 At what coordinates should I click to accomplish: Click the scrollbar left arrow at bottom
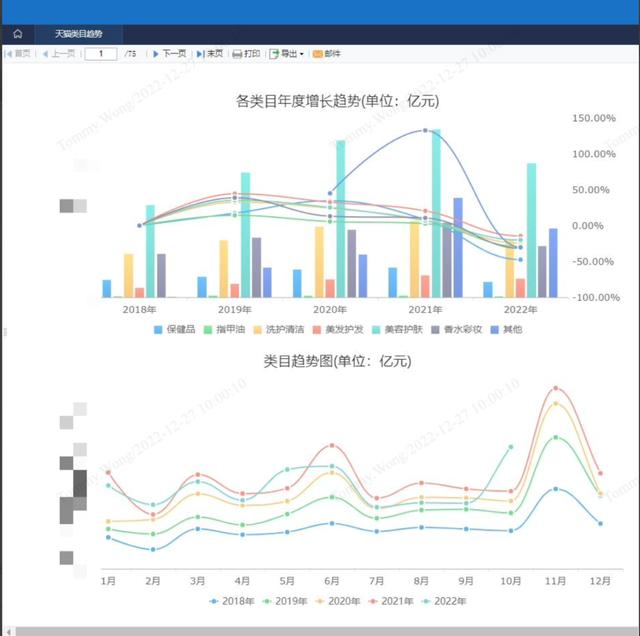9,632
